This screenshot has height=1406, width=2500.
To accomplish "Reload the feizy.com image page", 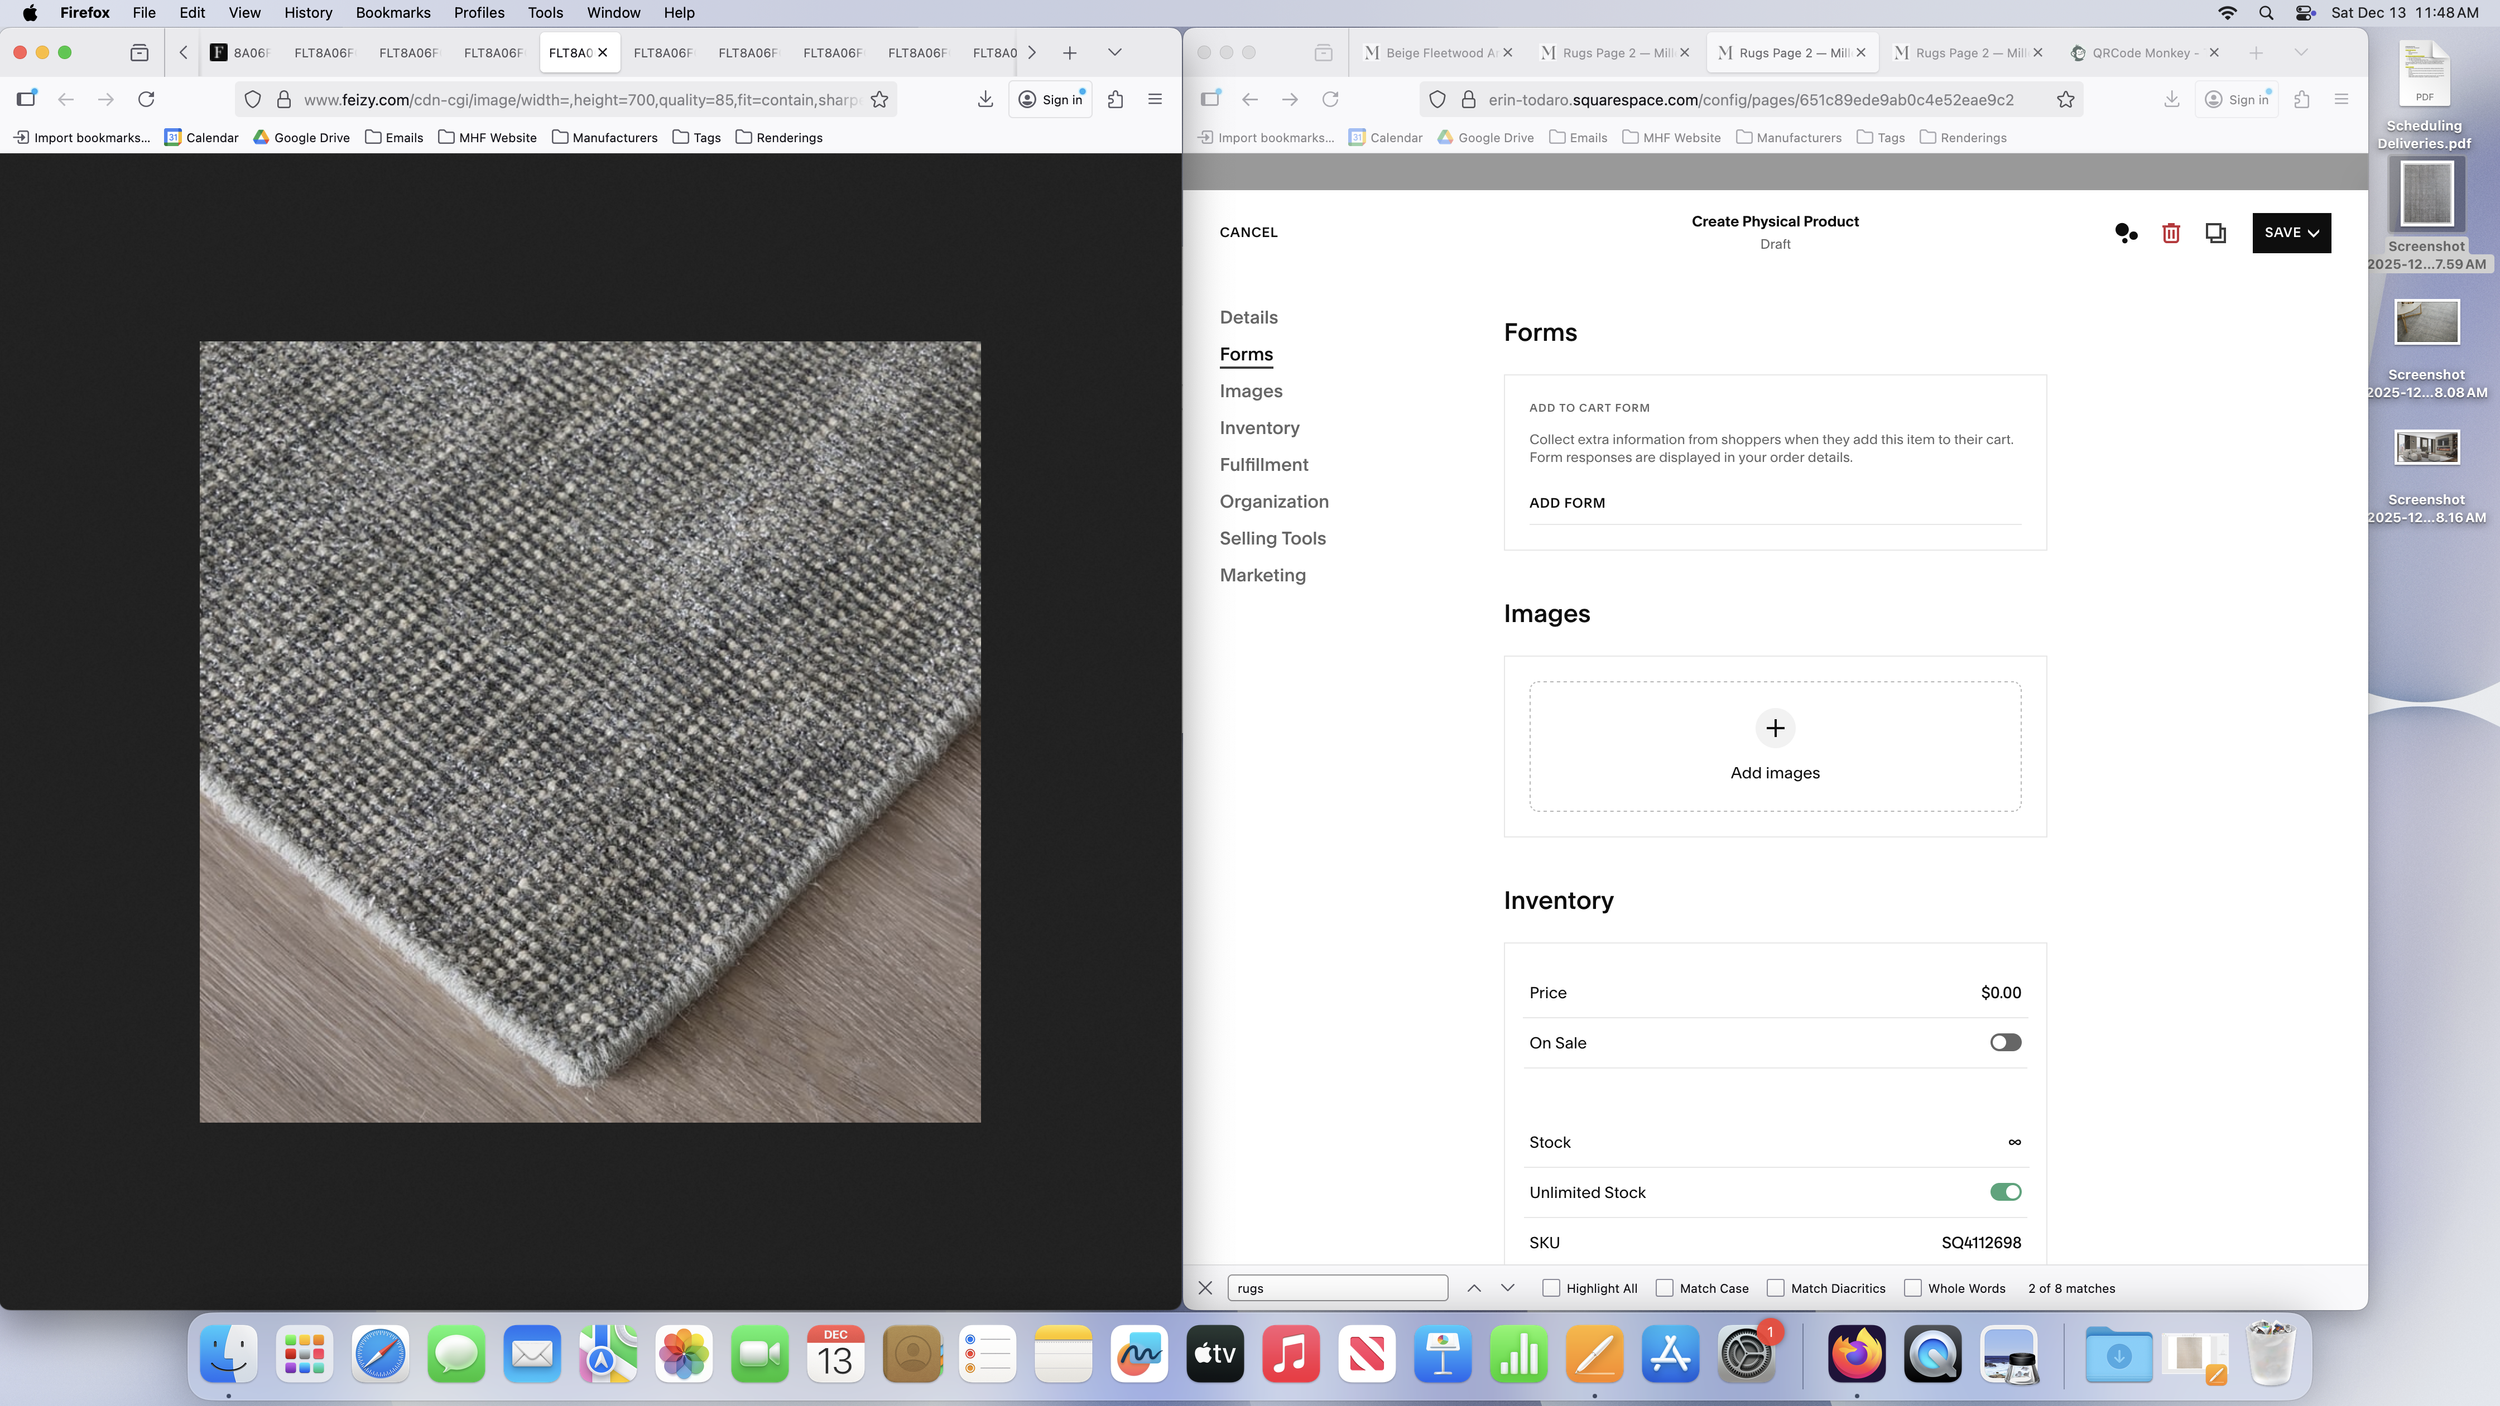I will coord(146,99).
